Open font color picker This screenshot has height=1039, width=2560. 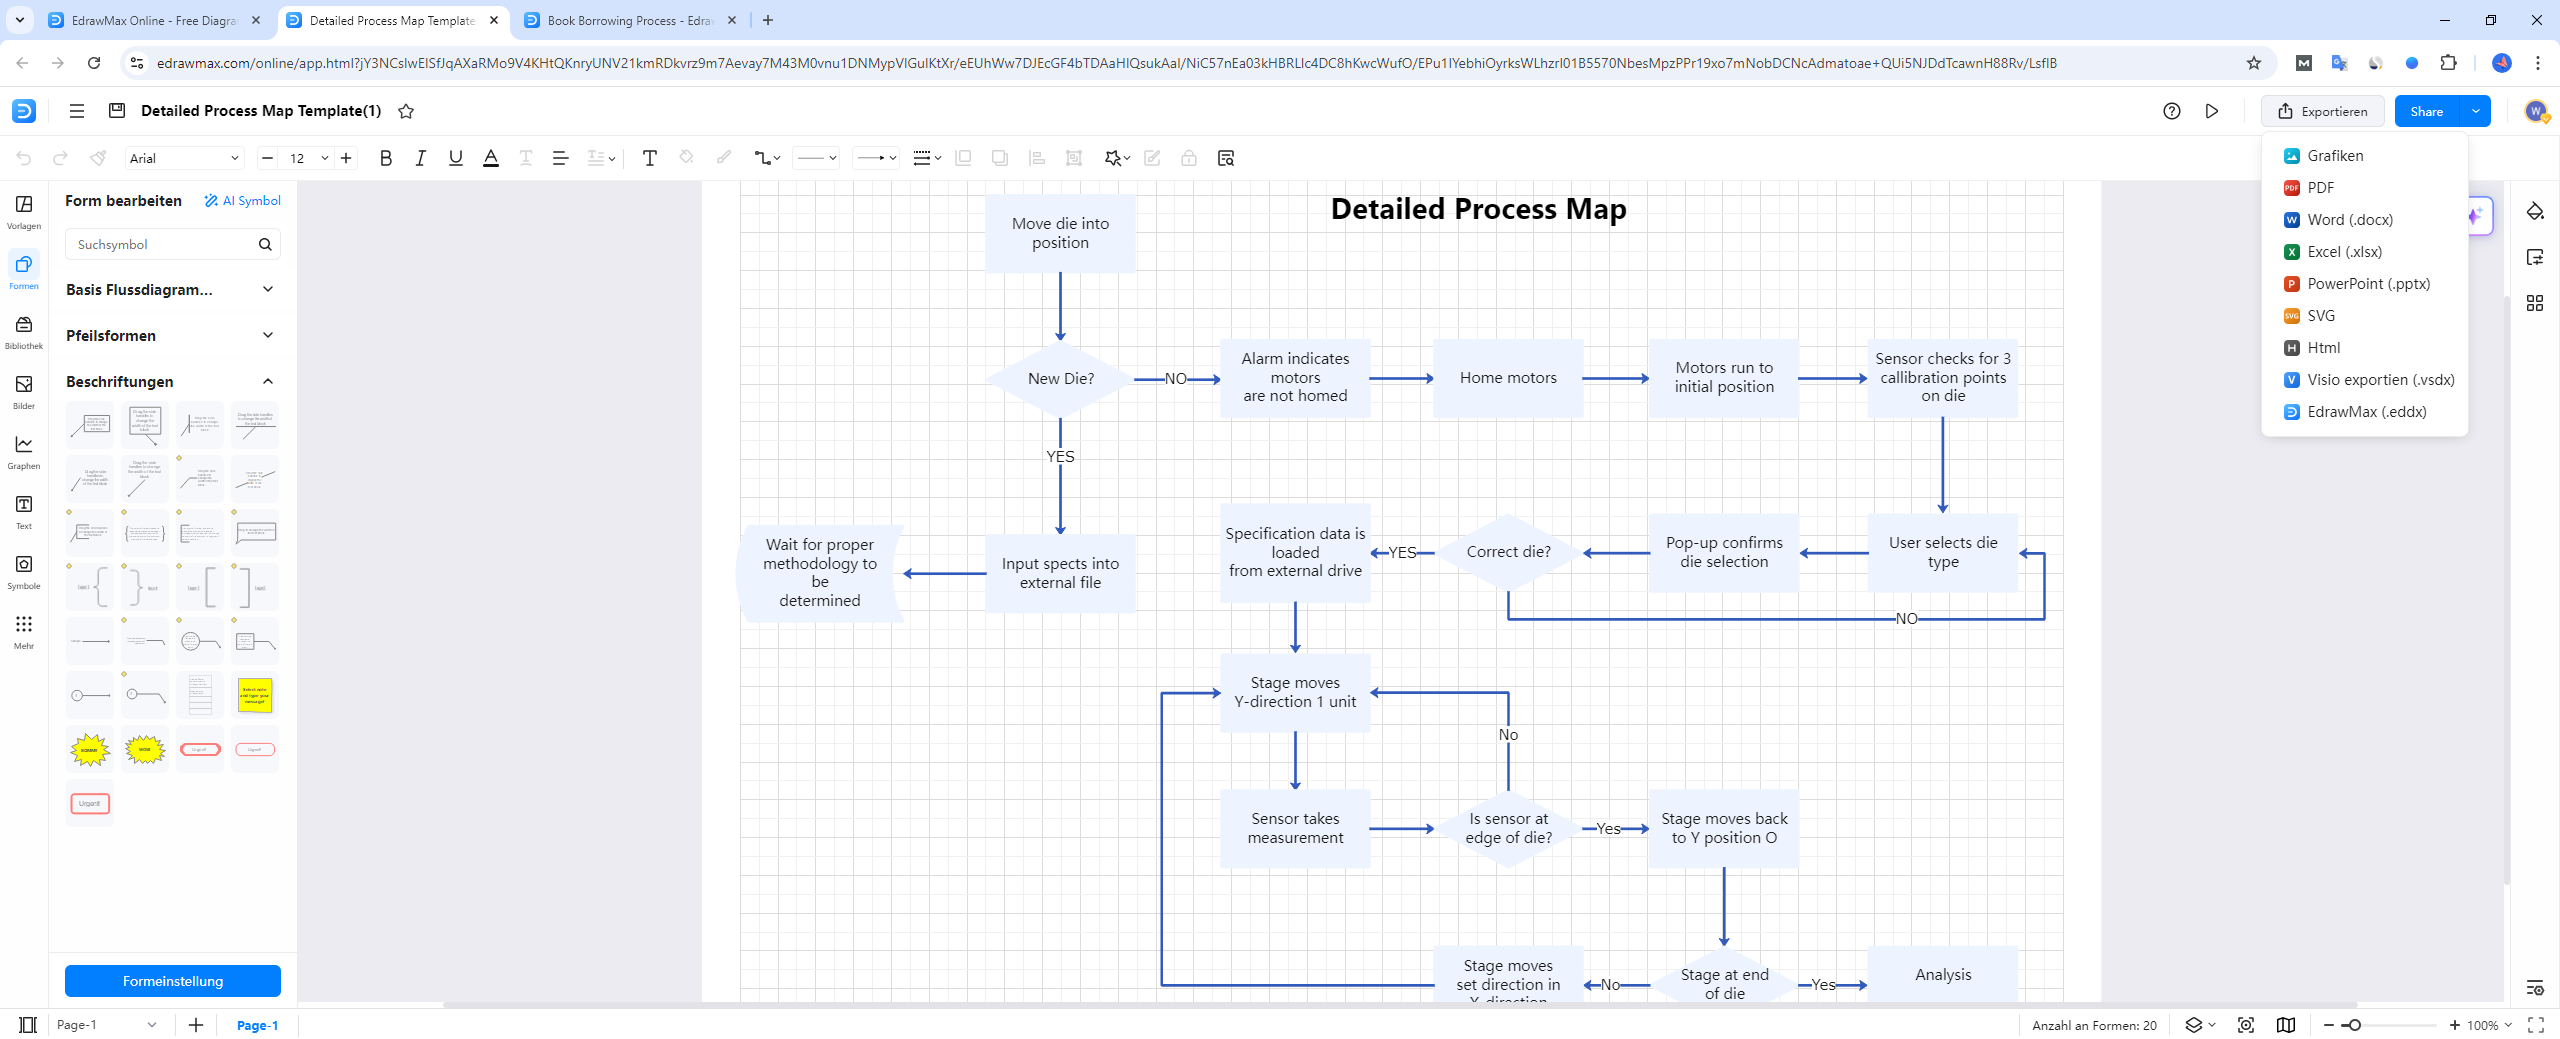point(490,158)
